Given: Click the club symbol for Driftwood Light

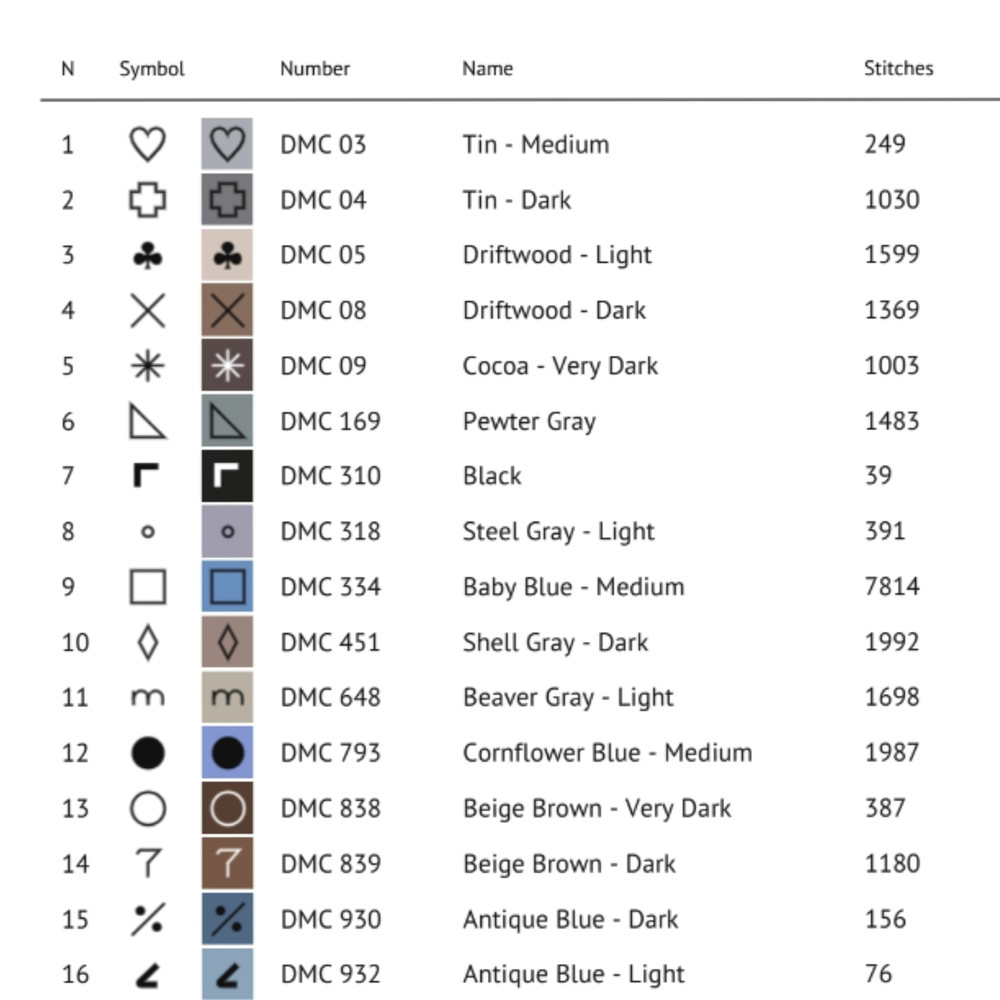Looking at the screenshot, I should (x=148, y=256).
